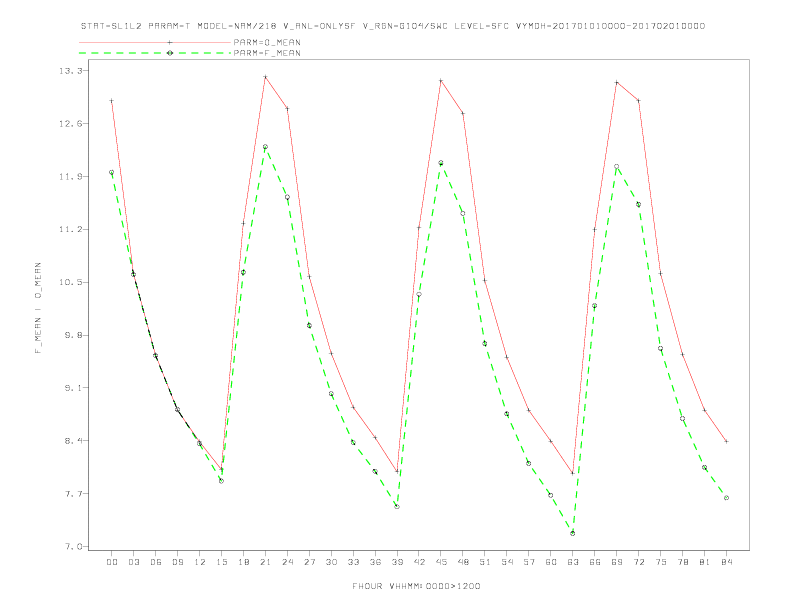The image size is (792, 612).
Task: Click the vertical axis title F_MEAN | O_MEAN
Action: coord(38,308)
